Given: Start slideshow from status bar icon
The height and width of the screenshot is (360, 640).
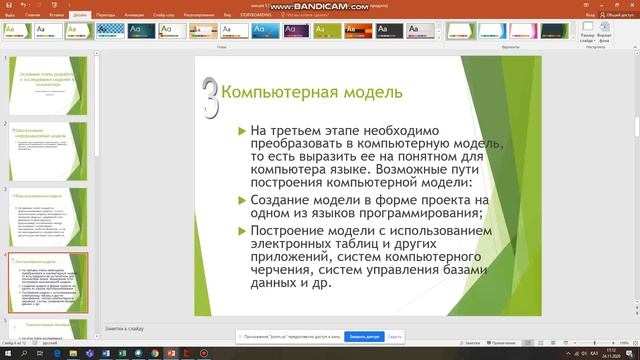Looking at the screenshot, I should 566,343.
